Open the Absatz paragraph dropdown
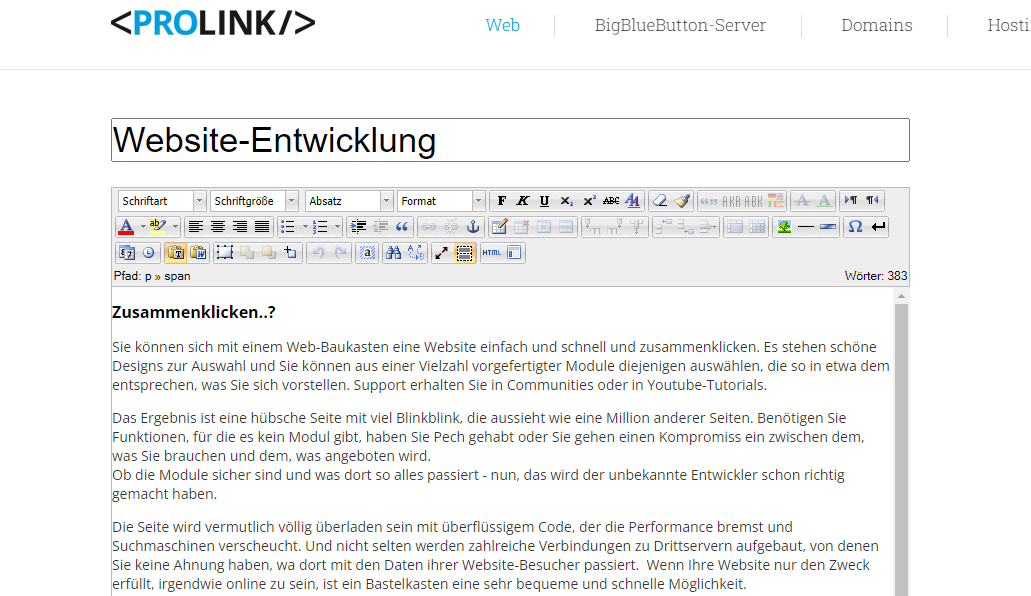Image resolution: width=1031 pixels, height=596 pixels. (x=348, y=201)
